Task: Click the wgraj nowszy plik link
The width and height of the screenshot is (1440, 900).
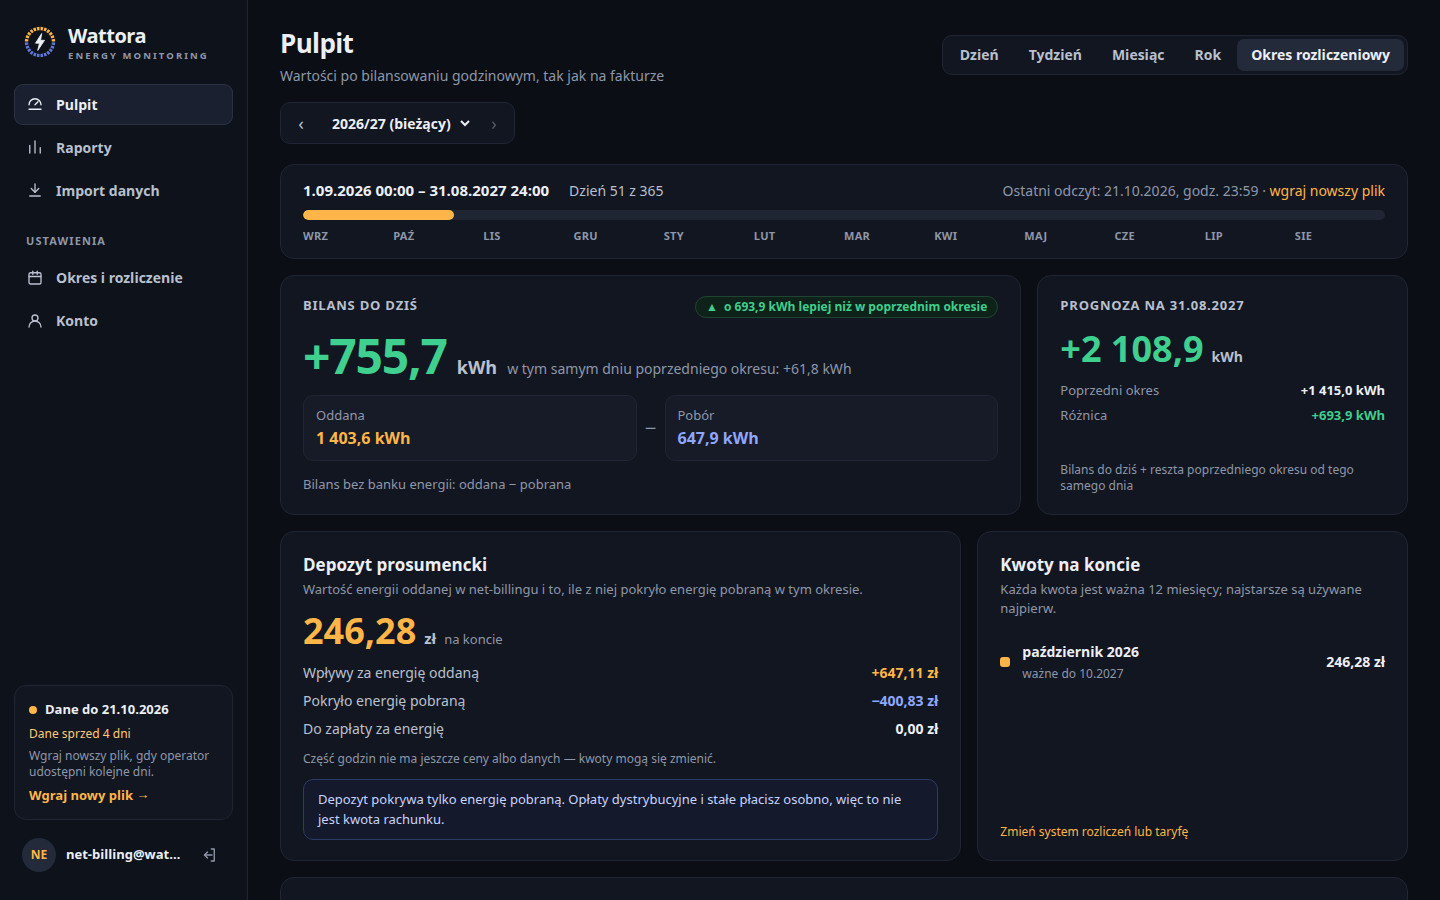Action: pyautogui.click(x=1327, y=191)
